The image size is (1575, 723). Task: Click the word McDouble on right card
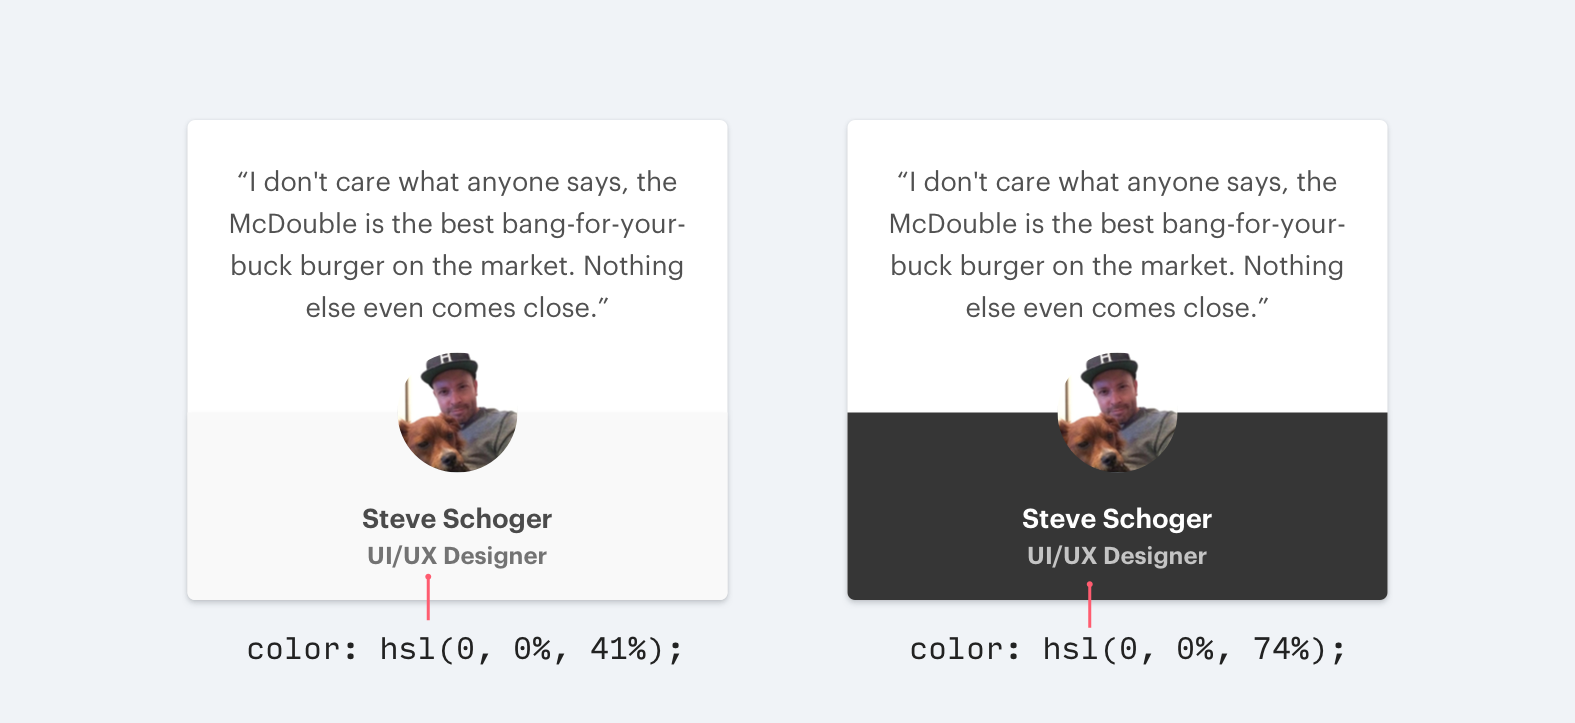coord(953,224)
